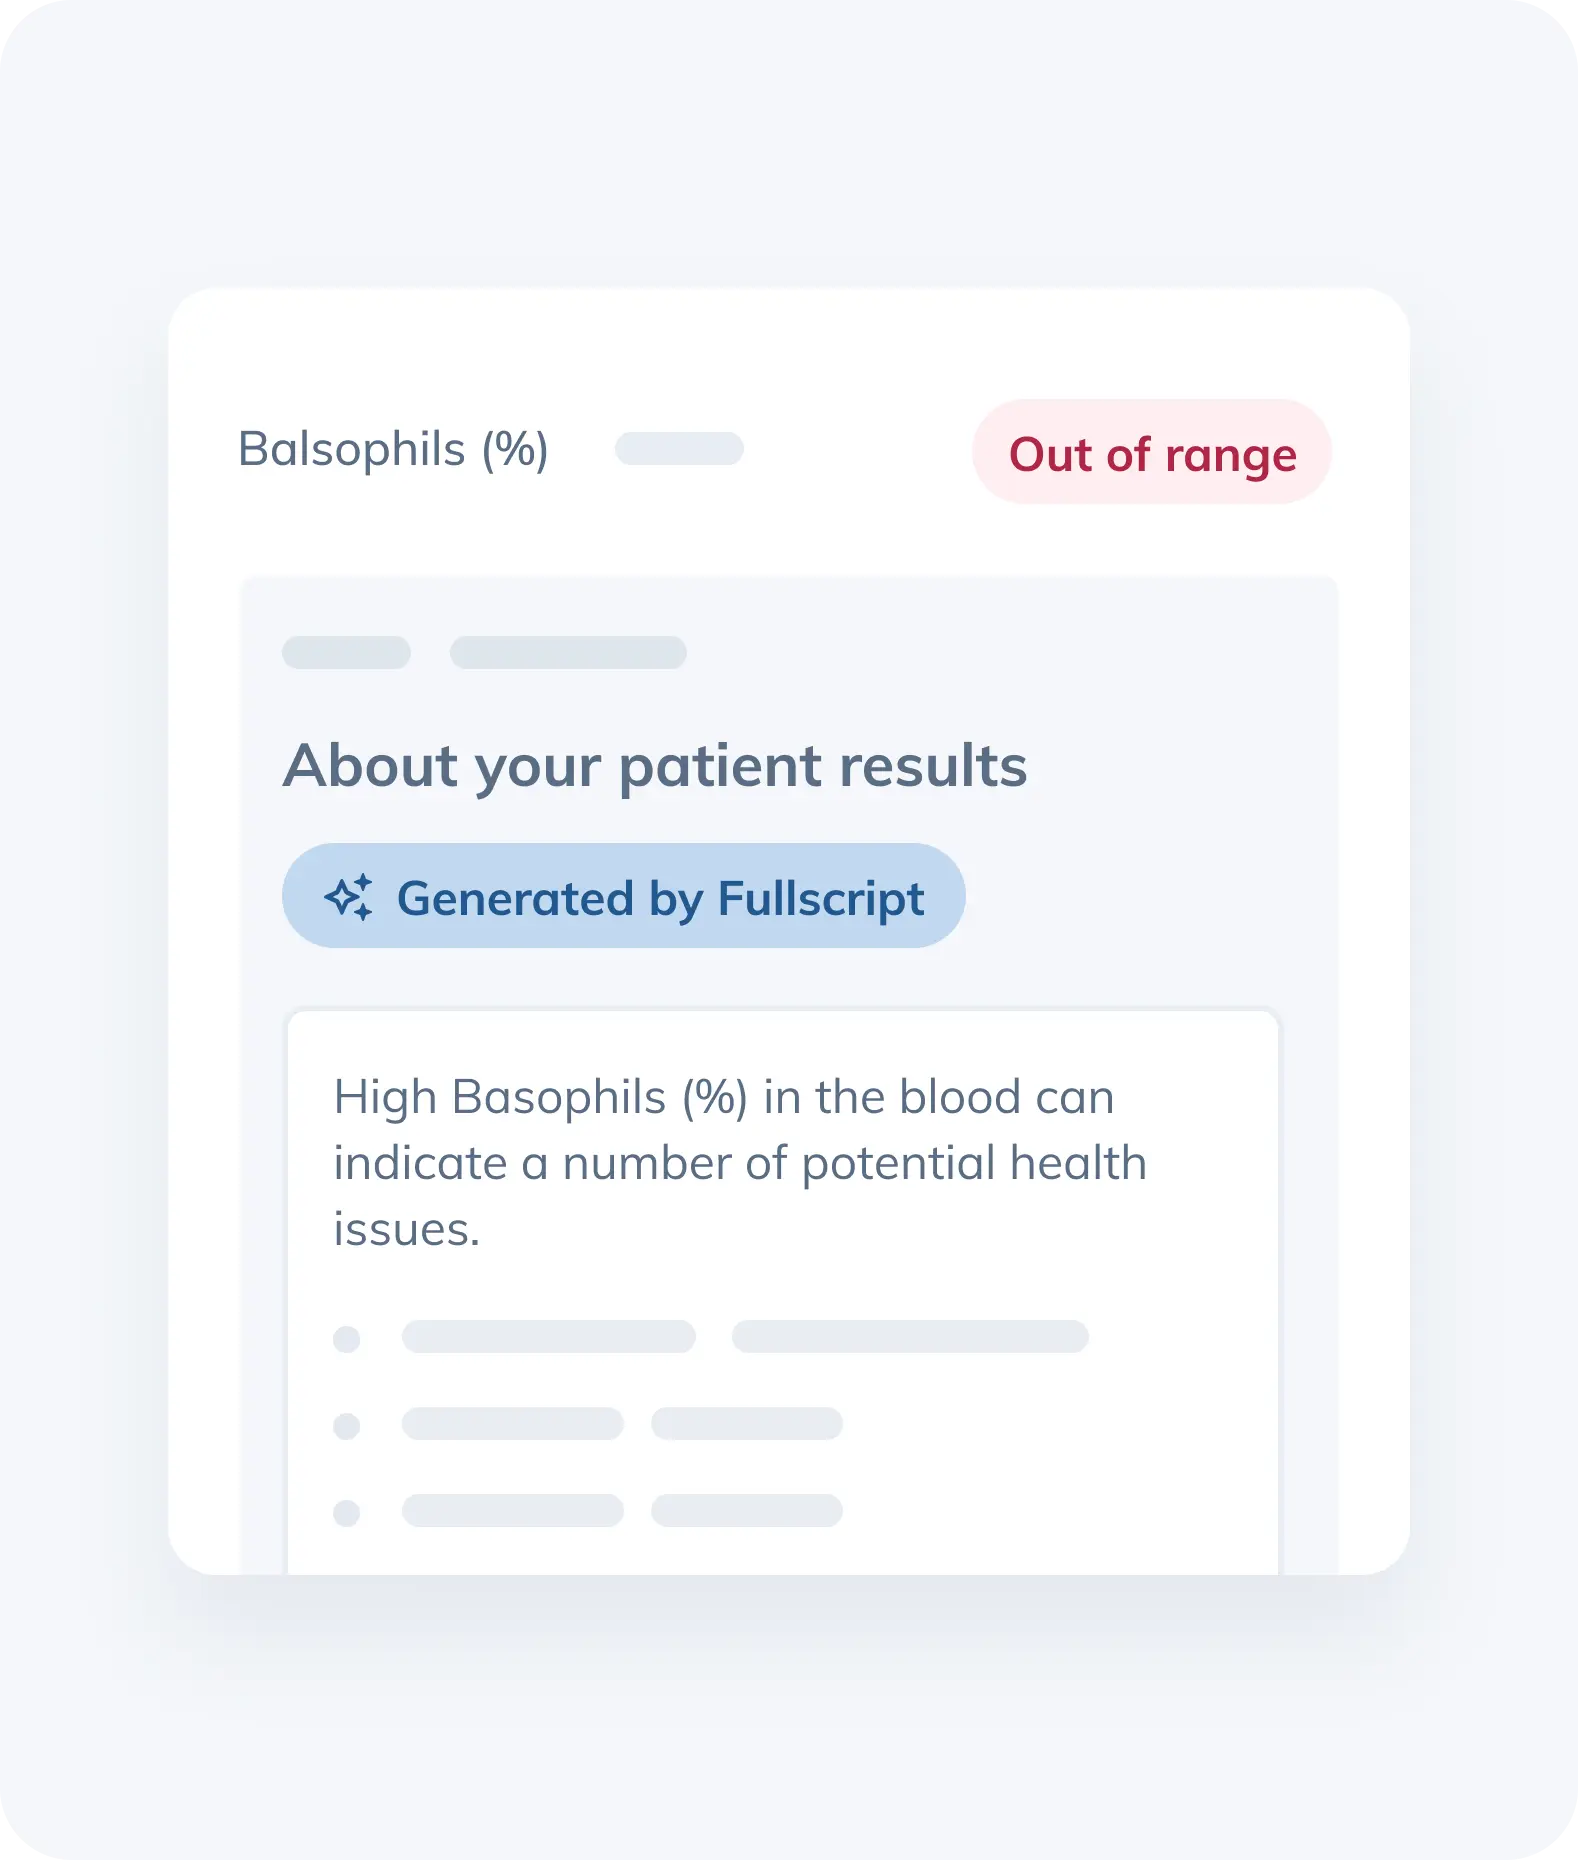Click the Generated by Fullscript badge text
This screenshot has width=1578, height=1860.
[660, 898]
